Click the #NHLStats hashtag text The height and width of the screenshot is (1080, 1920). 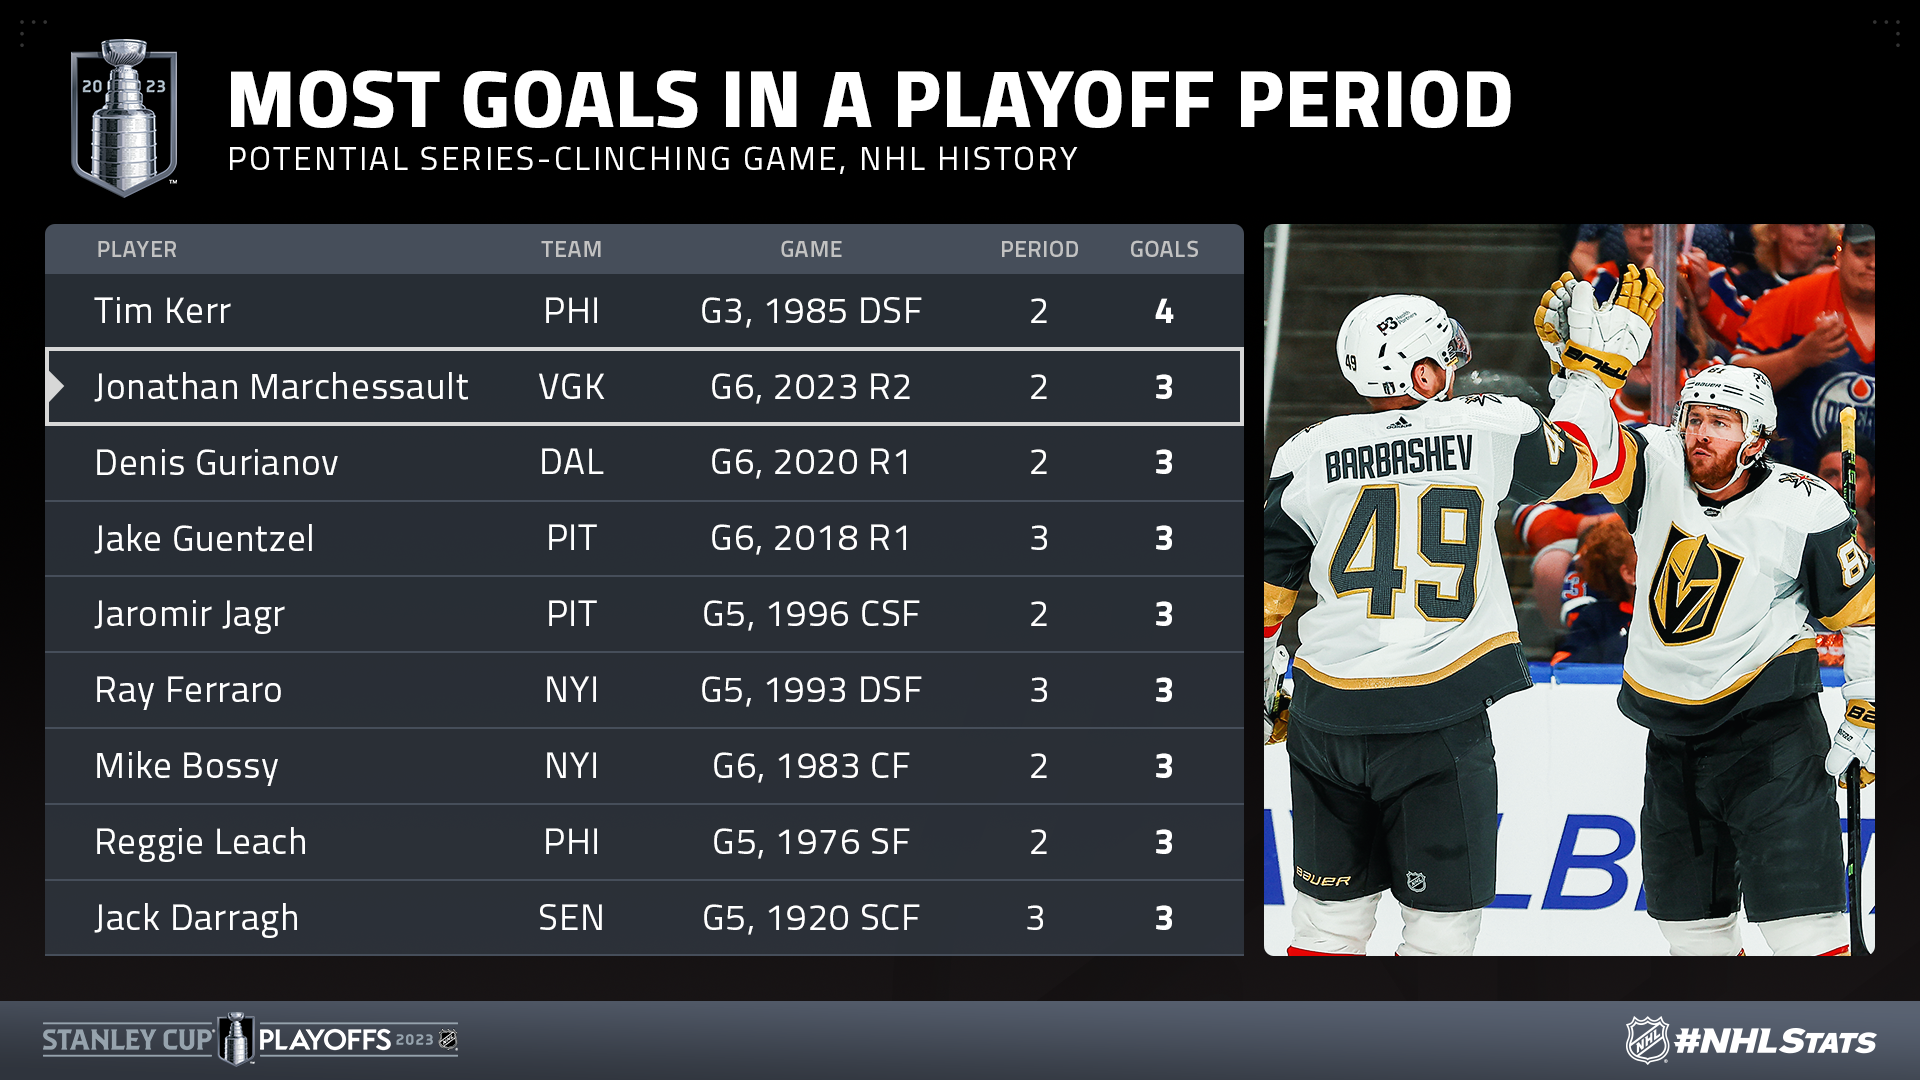pyautogui.click(x=1775, y=1041)
